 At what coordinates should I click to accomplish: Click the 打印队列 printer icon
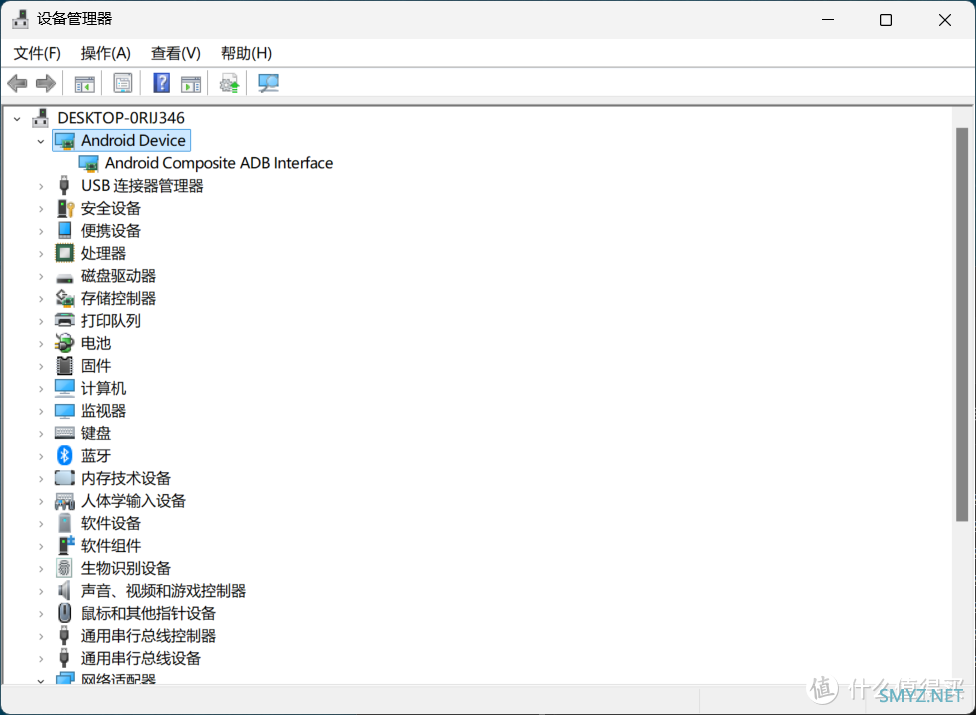pyautogui.click(x=65, y=320)
